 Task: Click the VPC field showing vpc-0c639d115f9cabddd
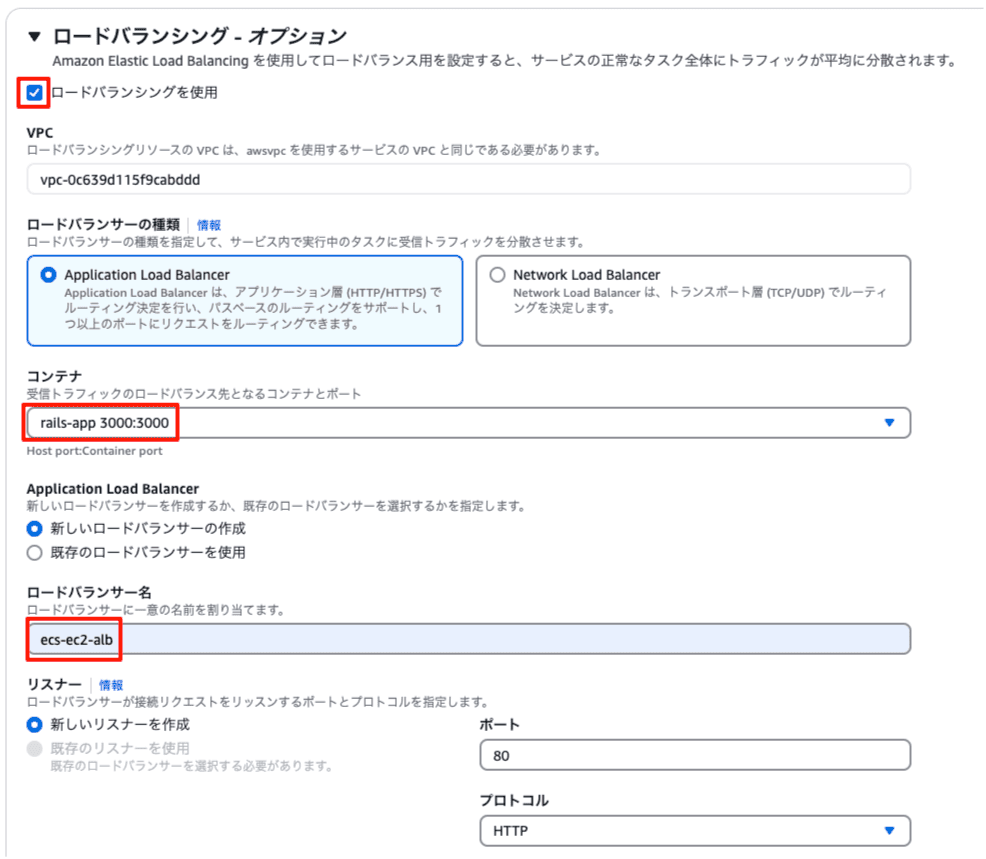[x=468, y=179]
